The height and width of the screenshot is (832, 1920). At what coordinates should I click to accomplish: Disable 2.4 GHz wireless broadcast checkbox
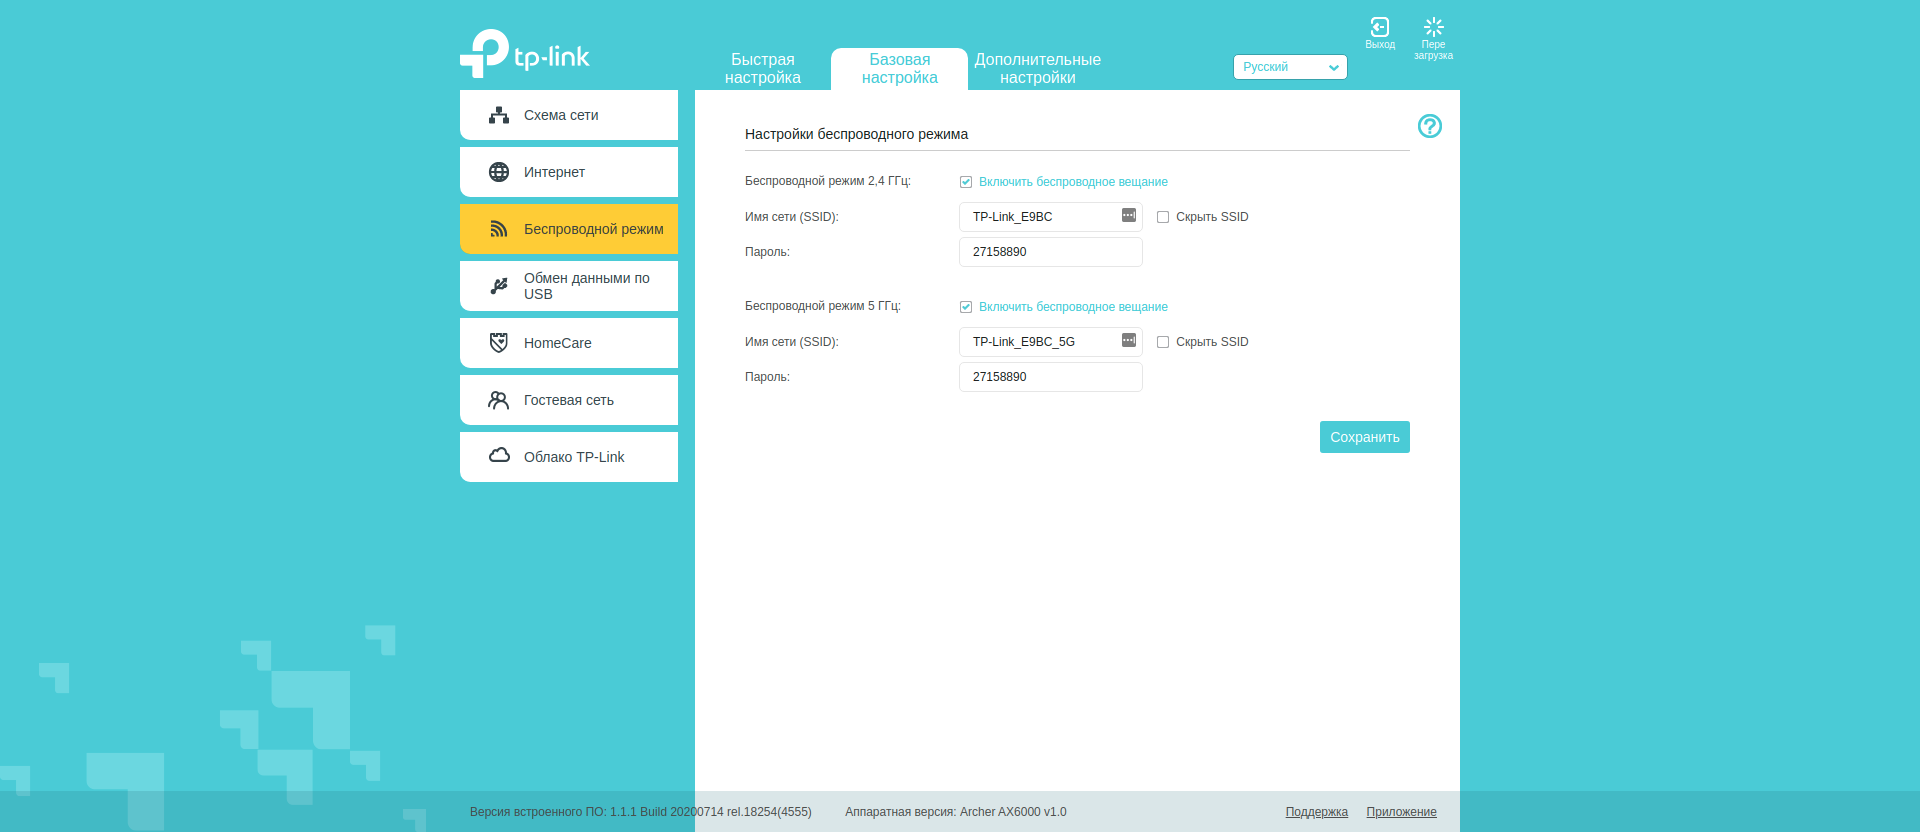click(966, 182)
